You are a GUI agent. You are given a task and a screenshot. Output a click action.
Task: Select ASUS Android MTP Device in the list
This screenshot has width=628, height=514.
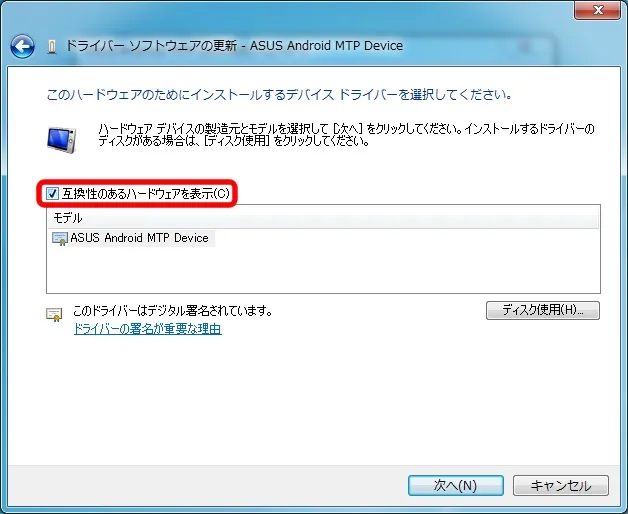(x=139, y=238)
